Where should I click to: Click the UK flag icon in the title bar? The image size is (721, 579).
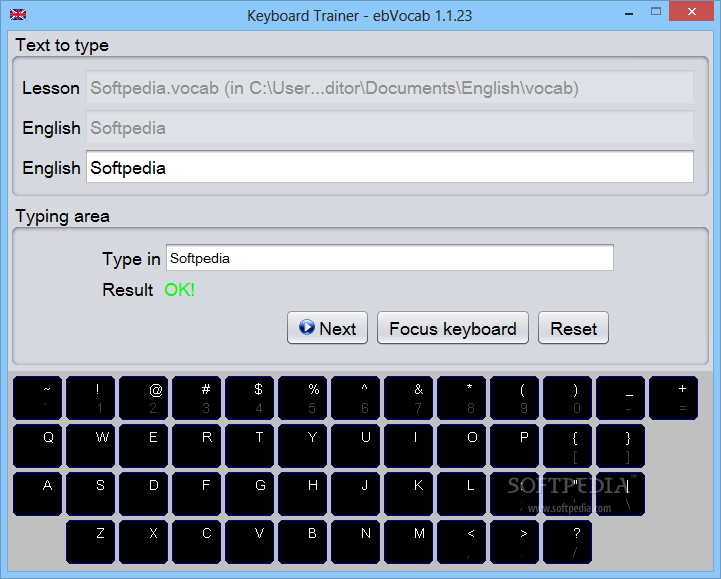coord(18,15)
